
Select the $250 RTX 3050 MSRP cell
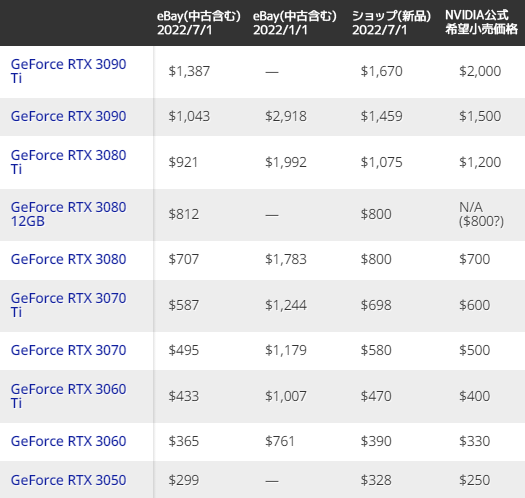click(474, 480)
